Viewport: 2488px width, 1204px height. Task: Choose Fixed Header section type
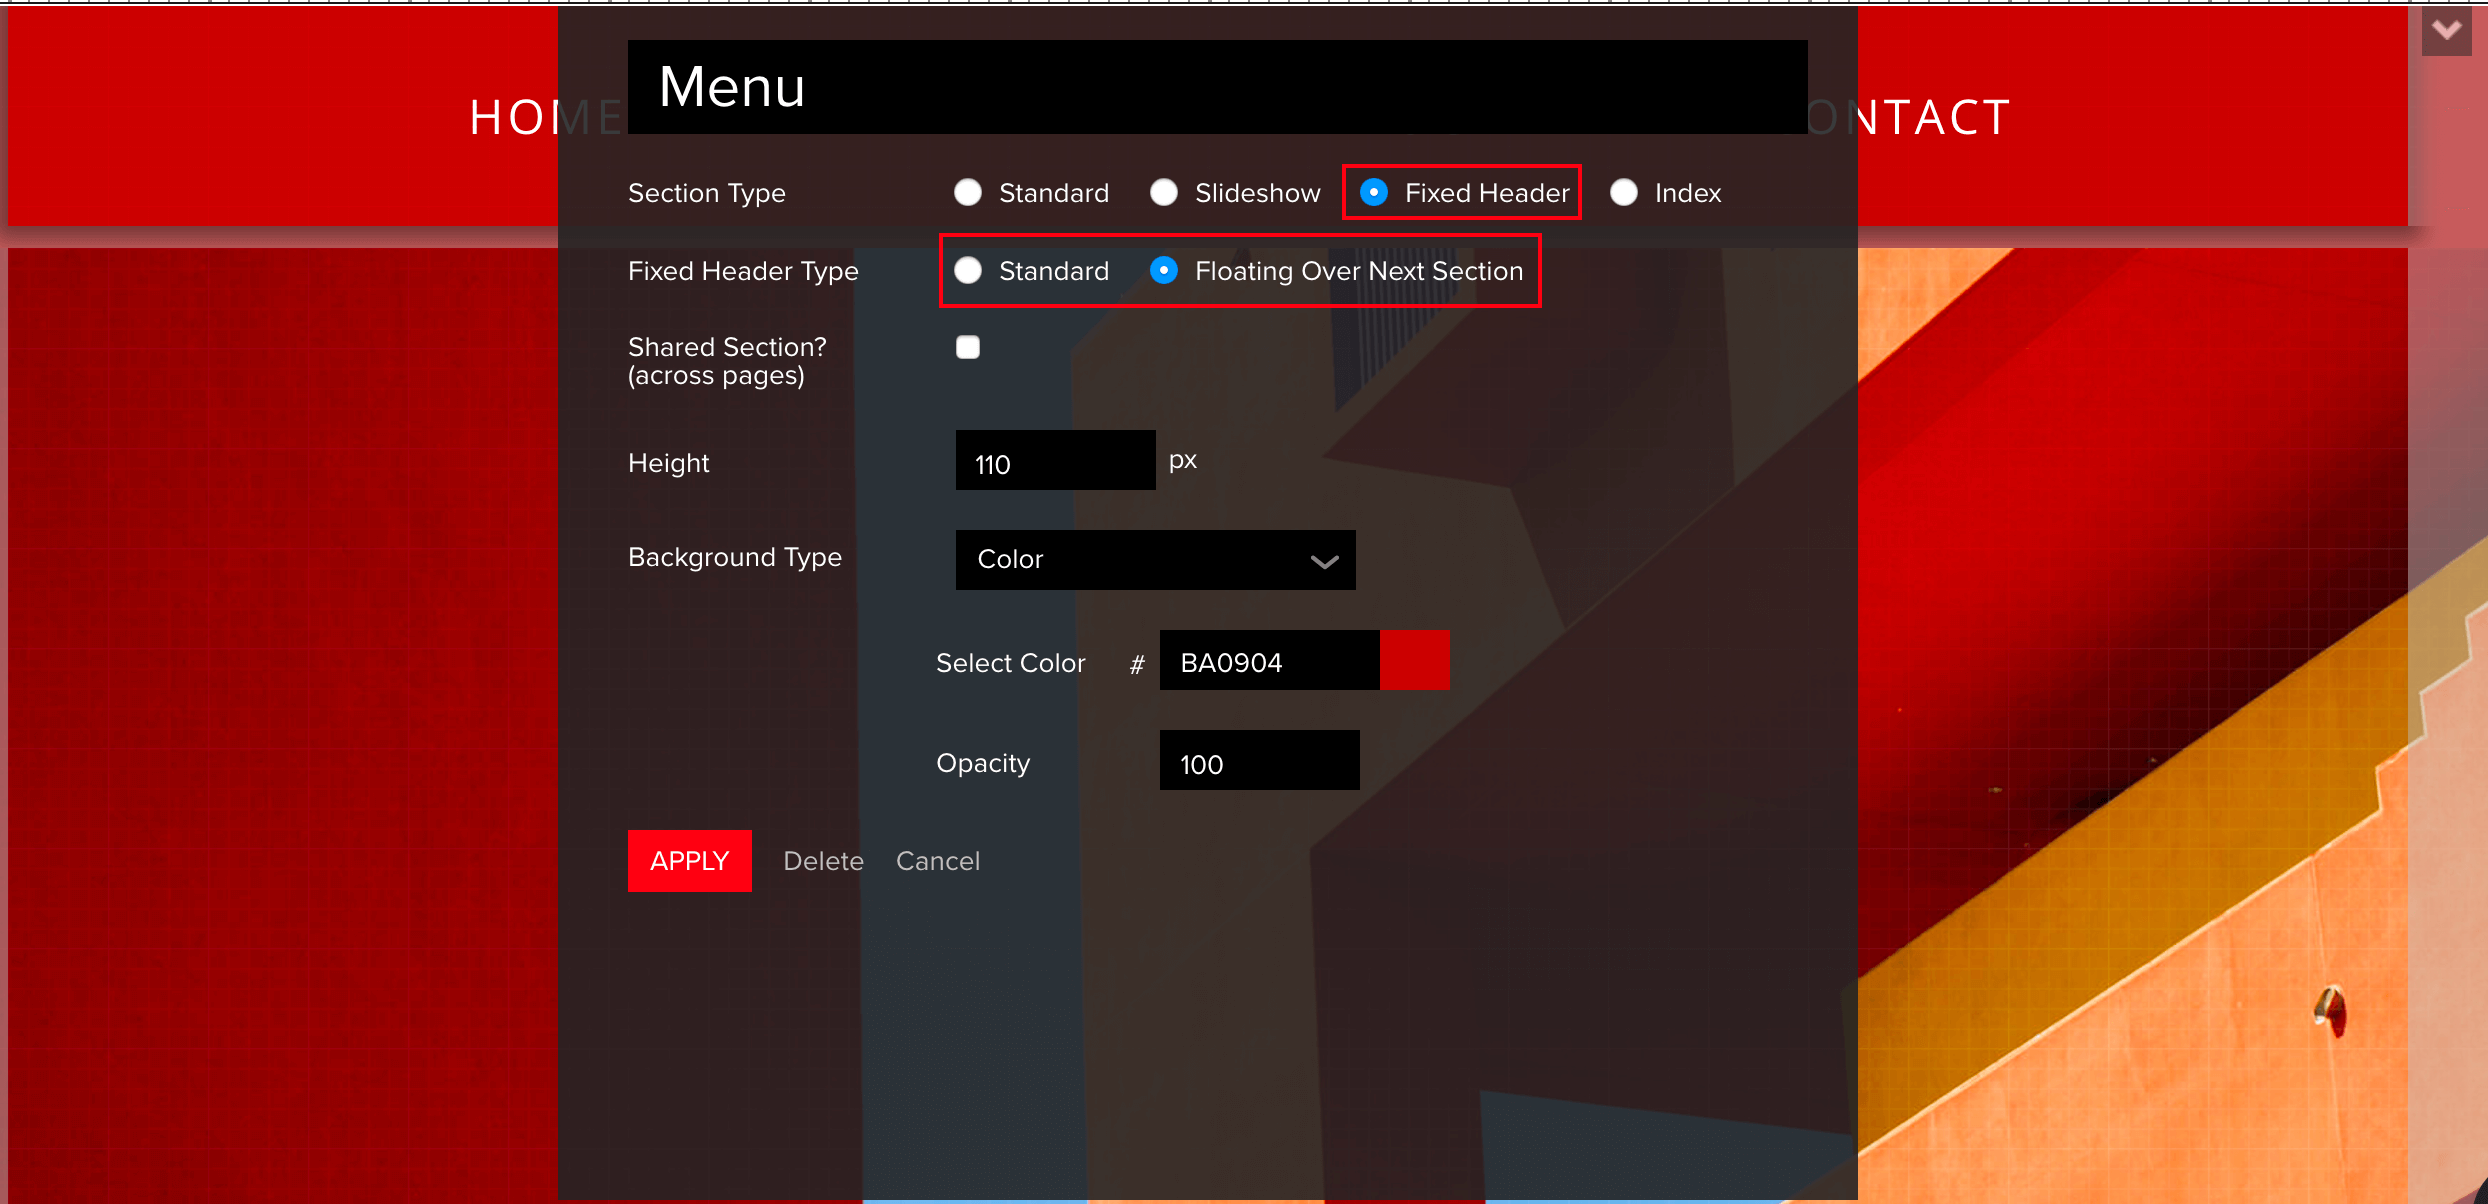point(1374,192)
